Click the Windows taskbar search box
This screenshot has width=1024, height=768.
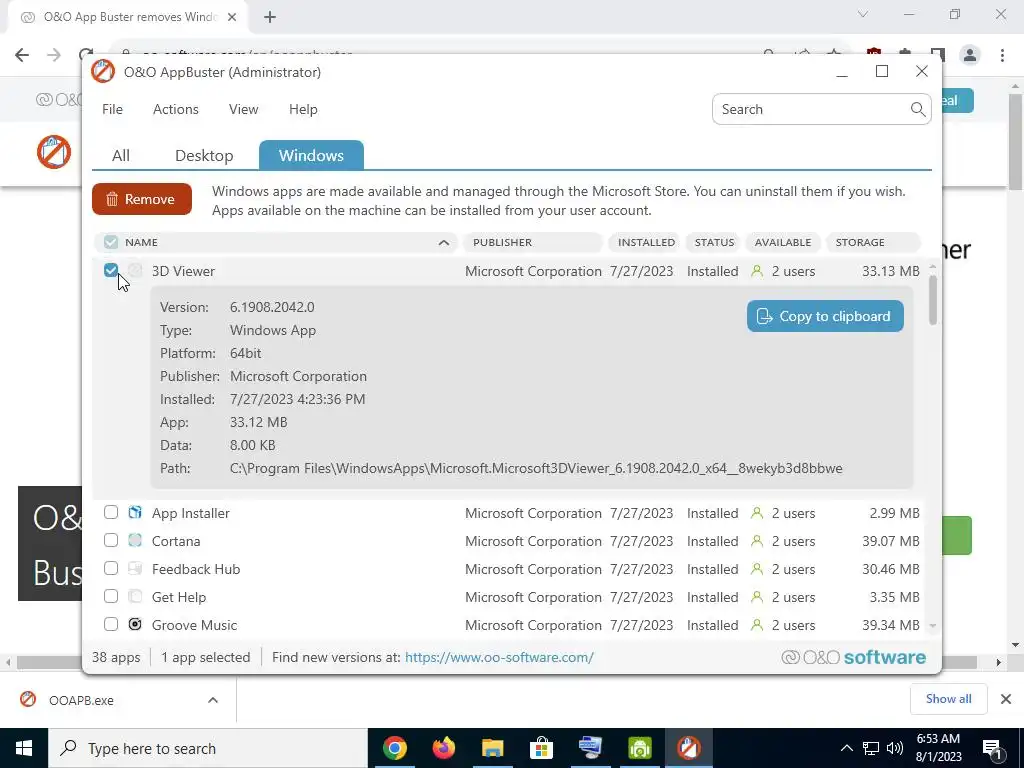pyautogui.click(x=208, y=748)
